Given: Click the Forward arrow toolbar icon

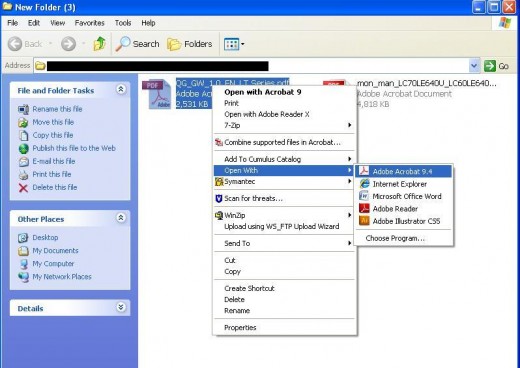Looking at the screenshot, I should coord(68,44).
